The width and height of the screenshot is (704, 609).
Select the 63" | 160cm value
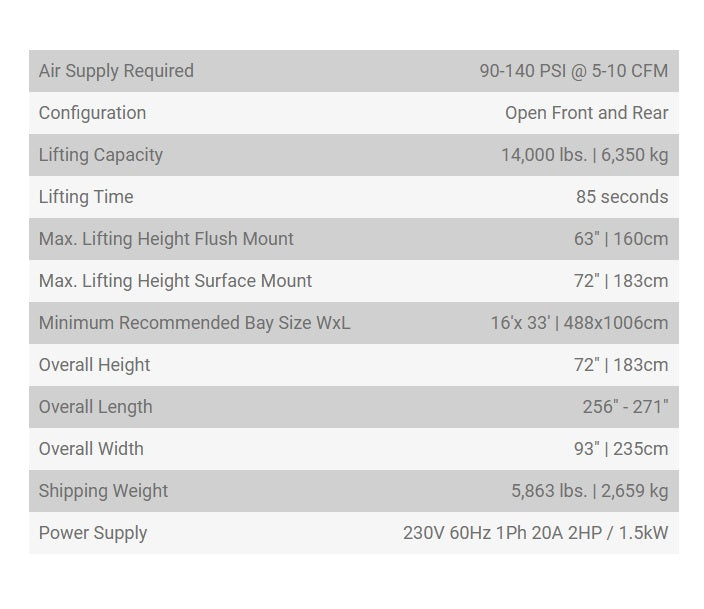click(x=620, y=239)
